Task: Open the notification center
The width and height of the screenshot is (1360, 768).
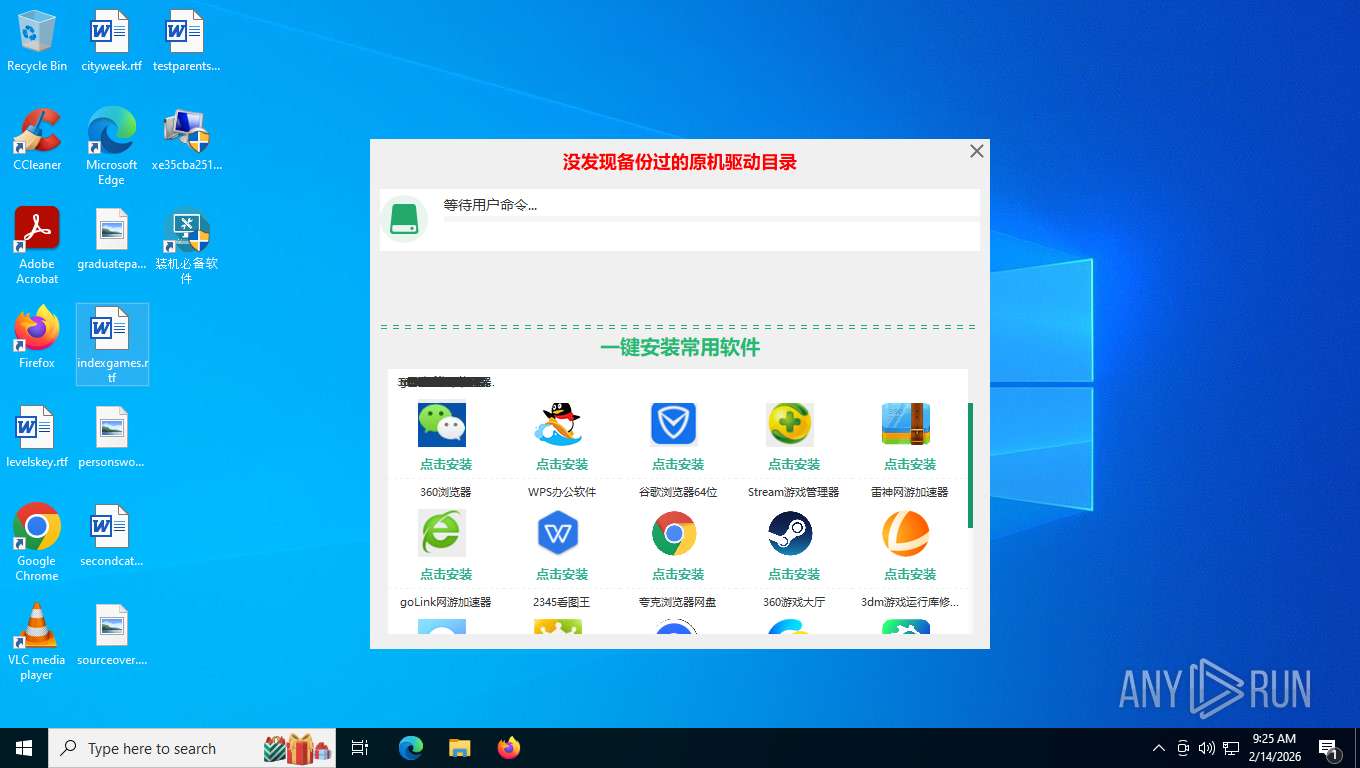Action: coord(1329,748)
